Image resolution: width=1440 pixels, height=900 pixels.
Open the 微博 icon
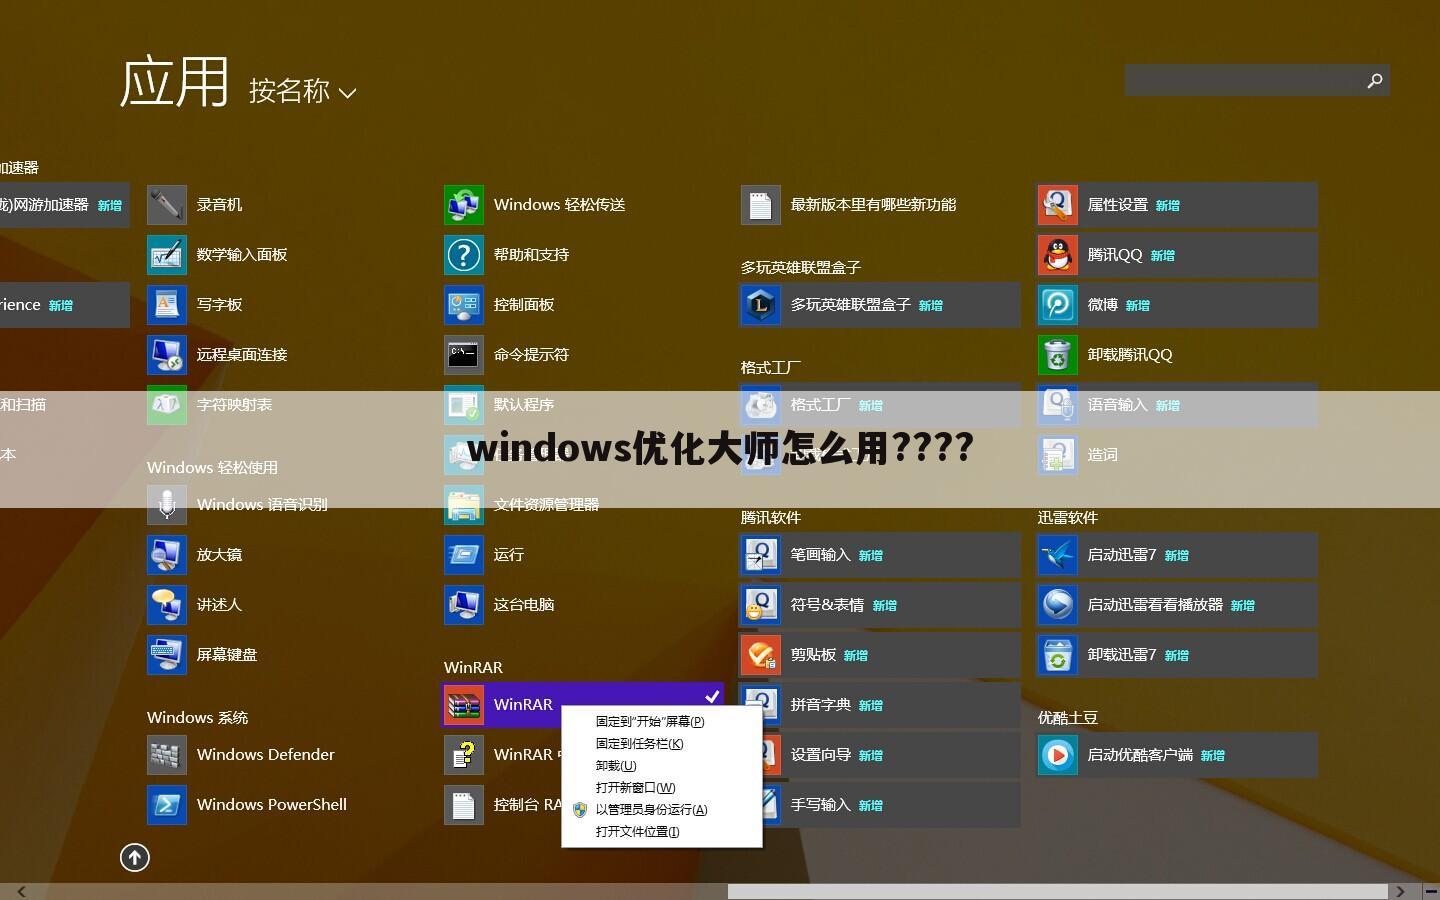1057,305
